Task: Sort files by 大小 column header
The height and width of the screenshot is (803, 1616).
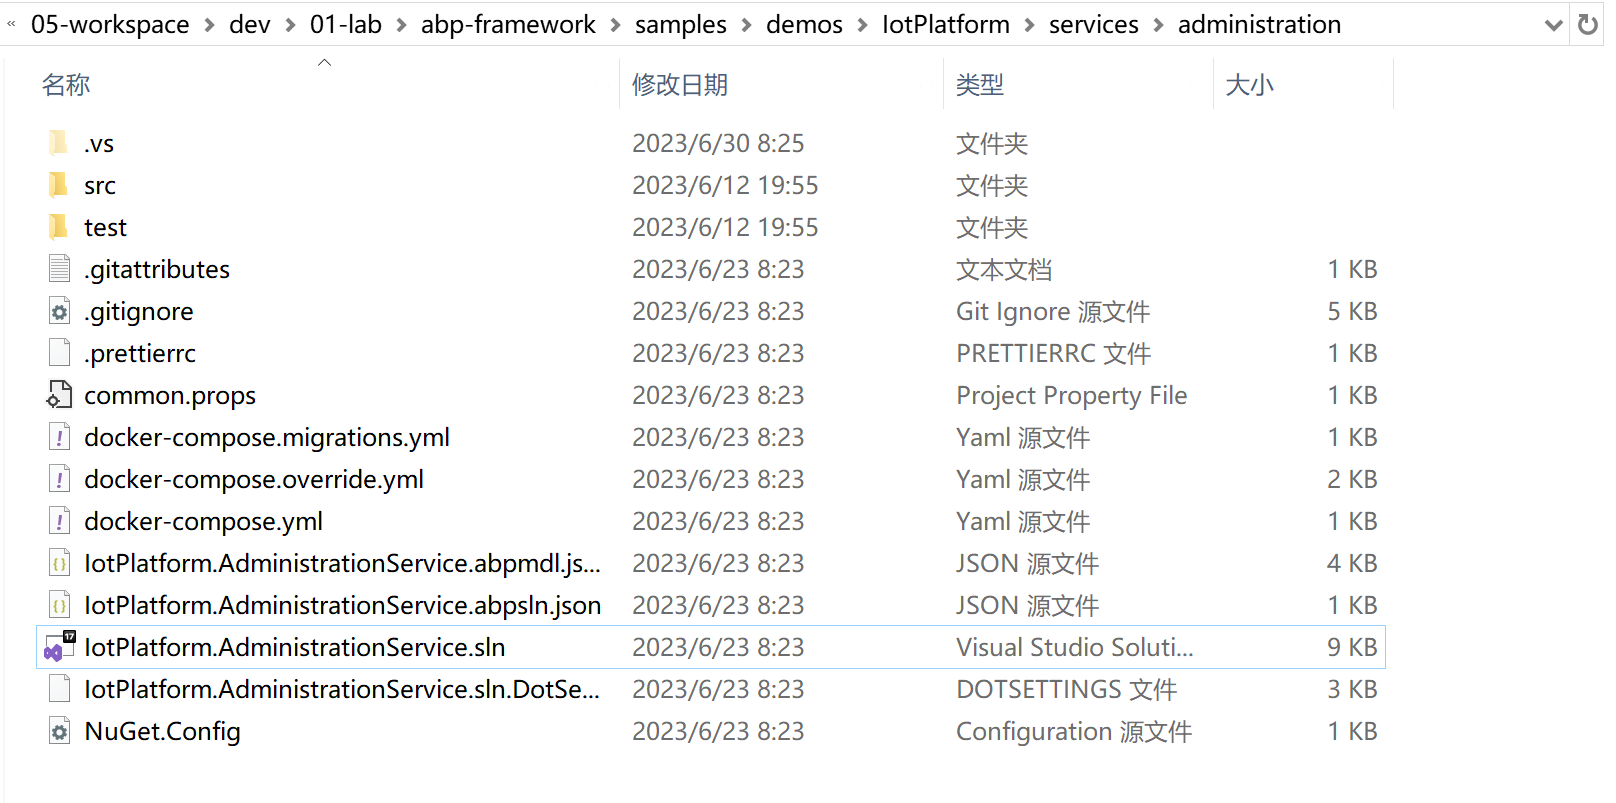Action: click(1250, 85)
